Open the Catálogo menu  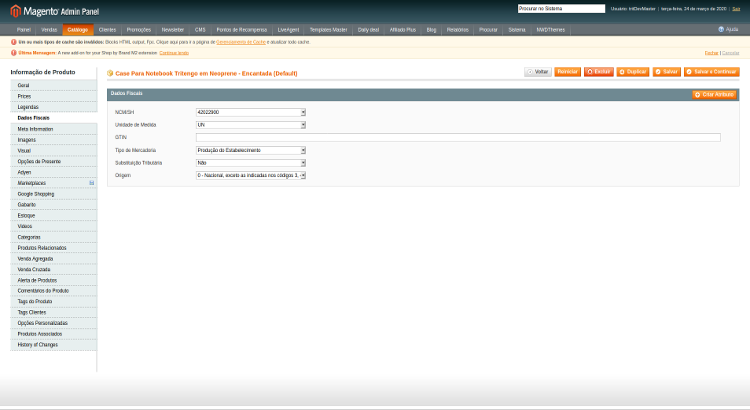(77, 30)
